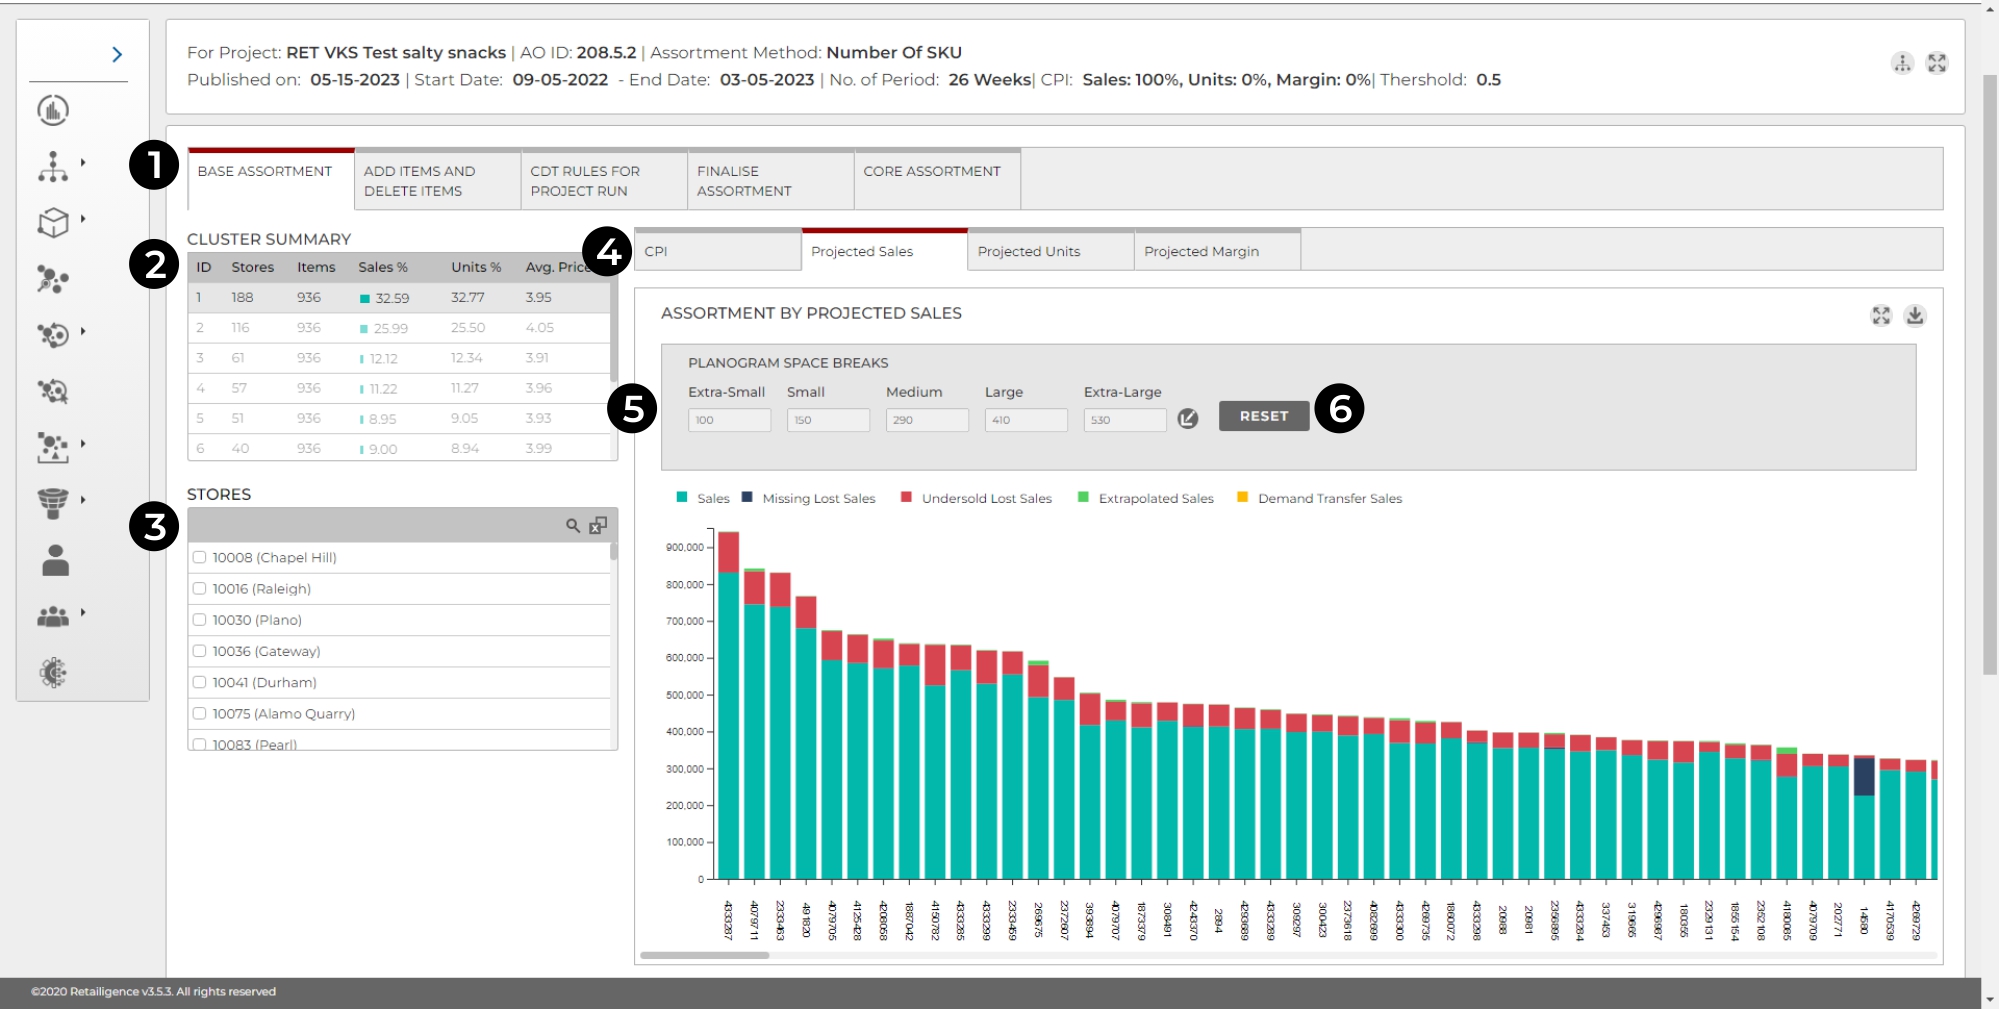1999x1009 pixels.
Task: Click the chart's horizontal scrollbar
Action: [x=705, y=955]
